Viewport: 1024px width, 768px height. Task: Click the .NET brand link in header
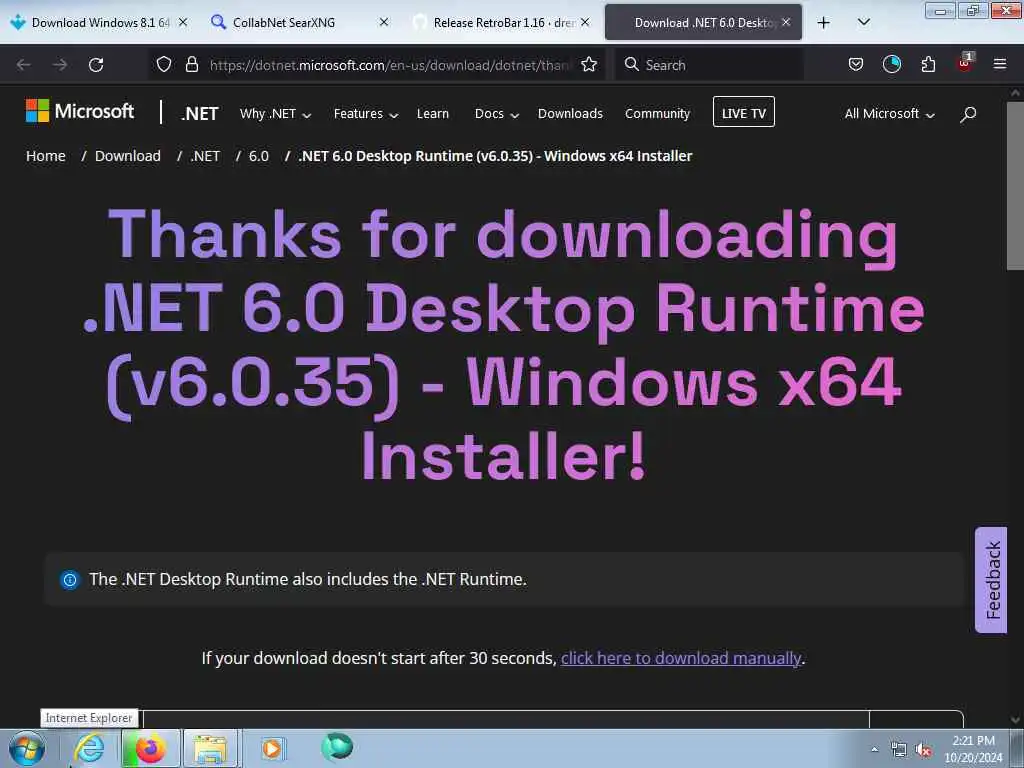[x=200, y=114]
